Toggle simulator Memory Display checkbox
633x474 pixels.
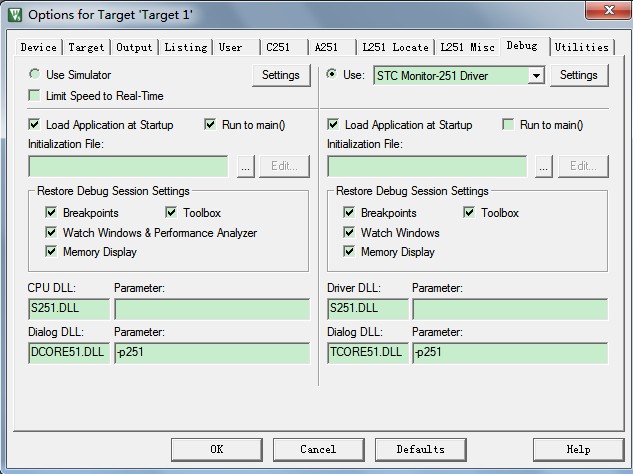point(51,252)
